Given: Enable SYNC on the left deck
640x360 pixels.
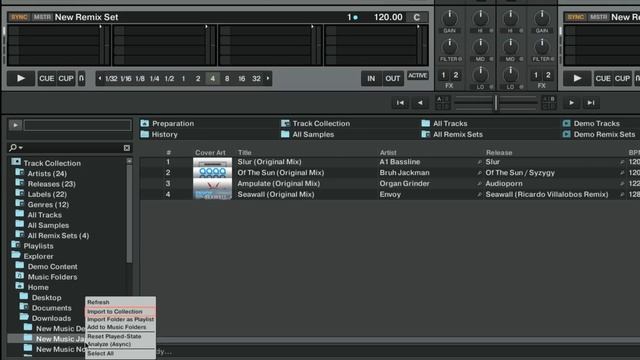Looking at the screenshot, I should (19, 17).
